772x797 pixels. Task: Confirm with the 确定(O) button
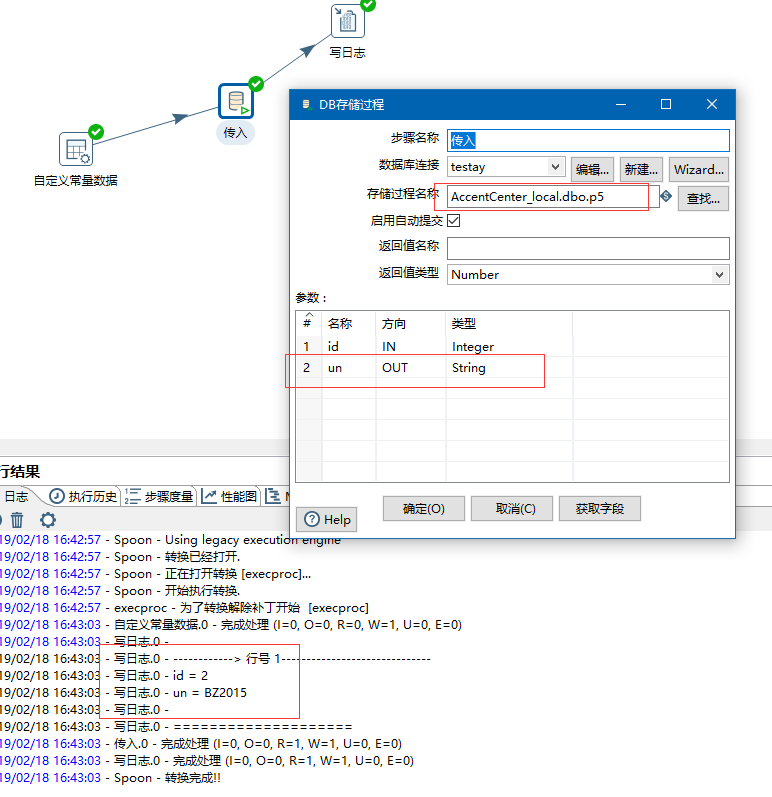(x=423, y=508)
